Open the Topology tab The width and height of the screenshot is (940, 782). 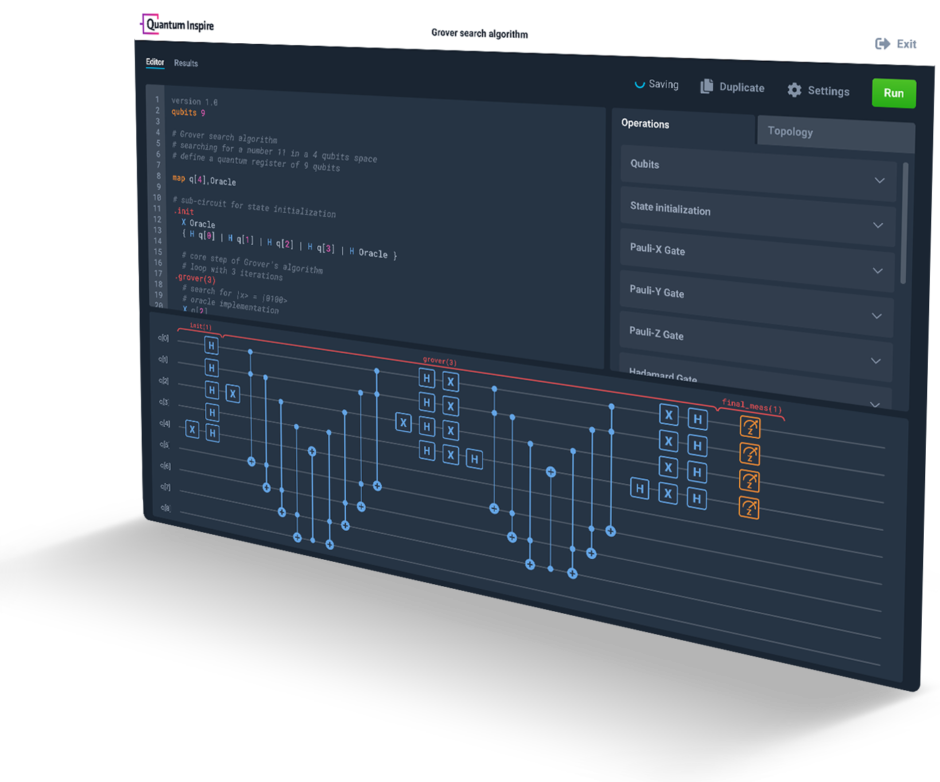(790, 132)
